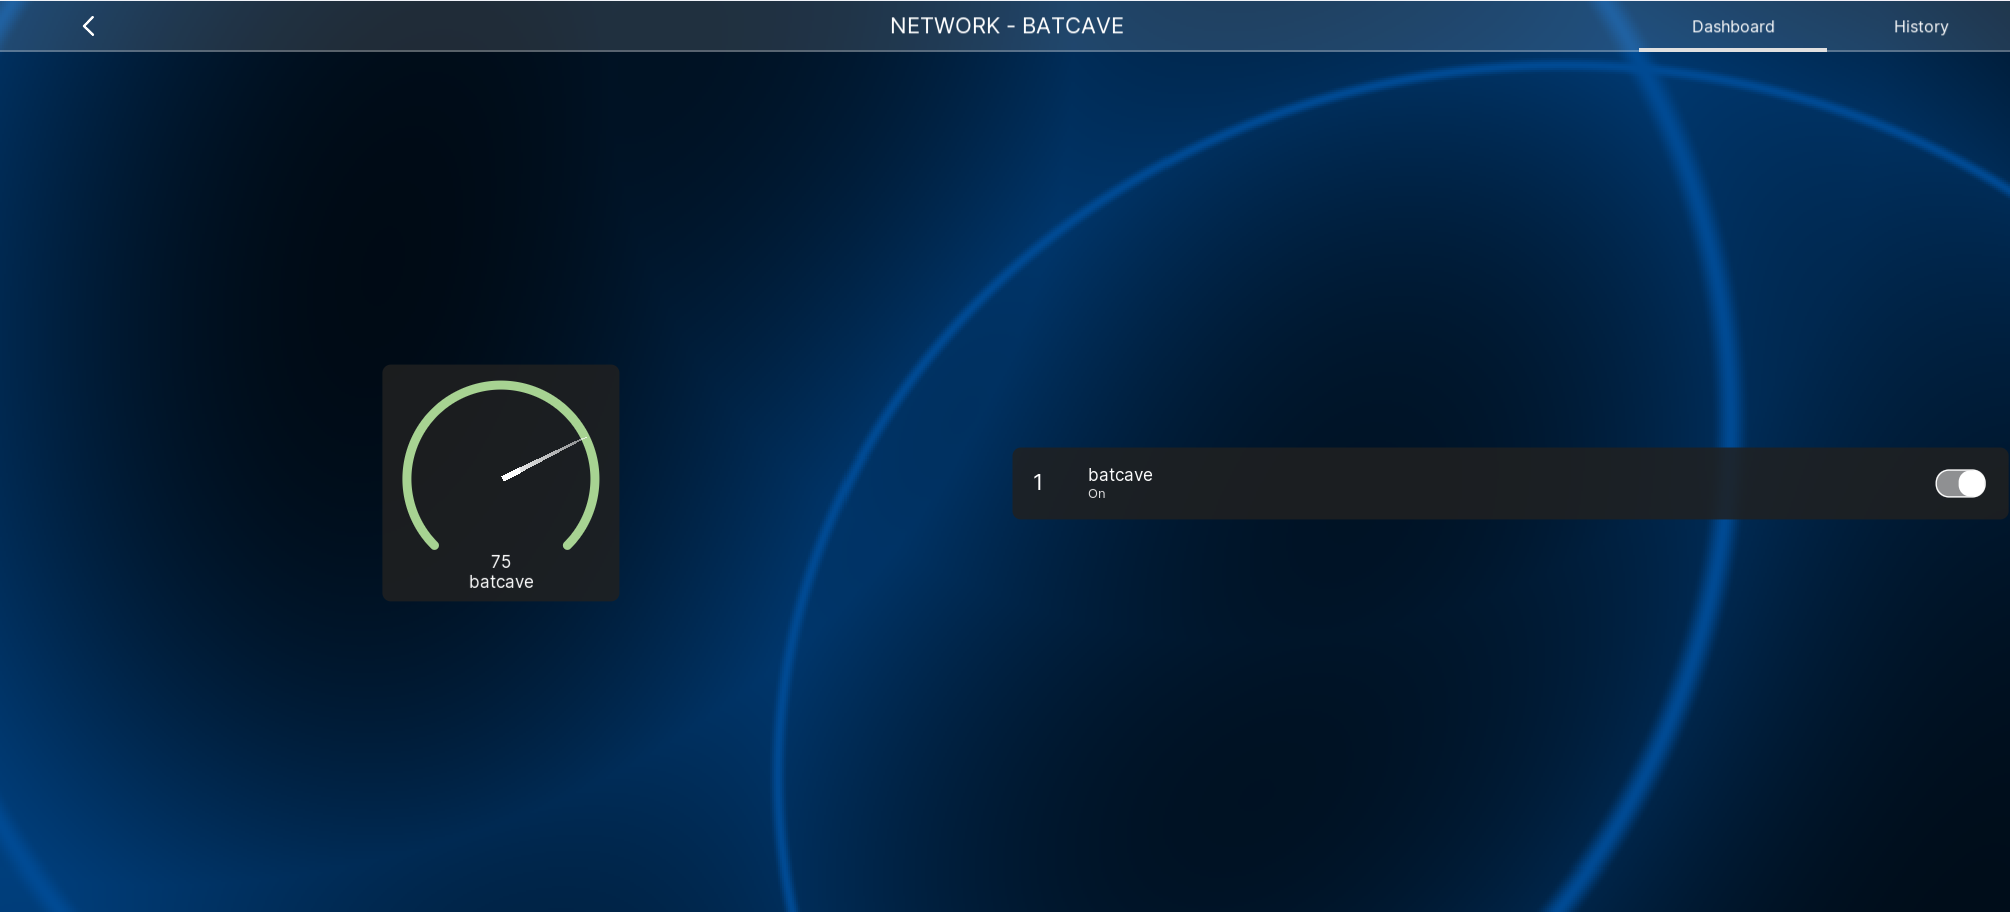2010x912 pixels.
Task: Select the batcave name in the device row
Action: [x=1120, y=475]
